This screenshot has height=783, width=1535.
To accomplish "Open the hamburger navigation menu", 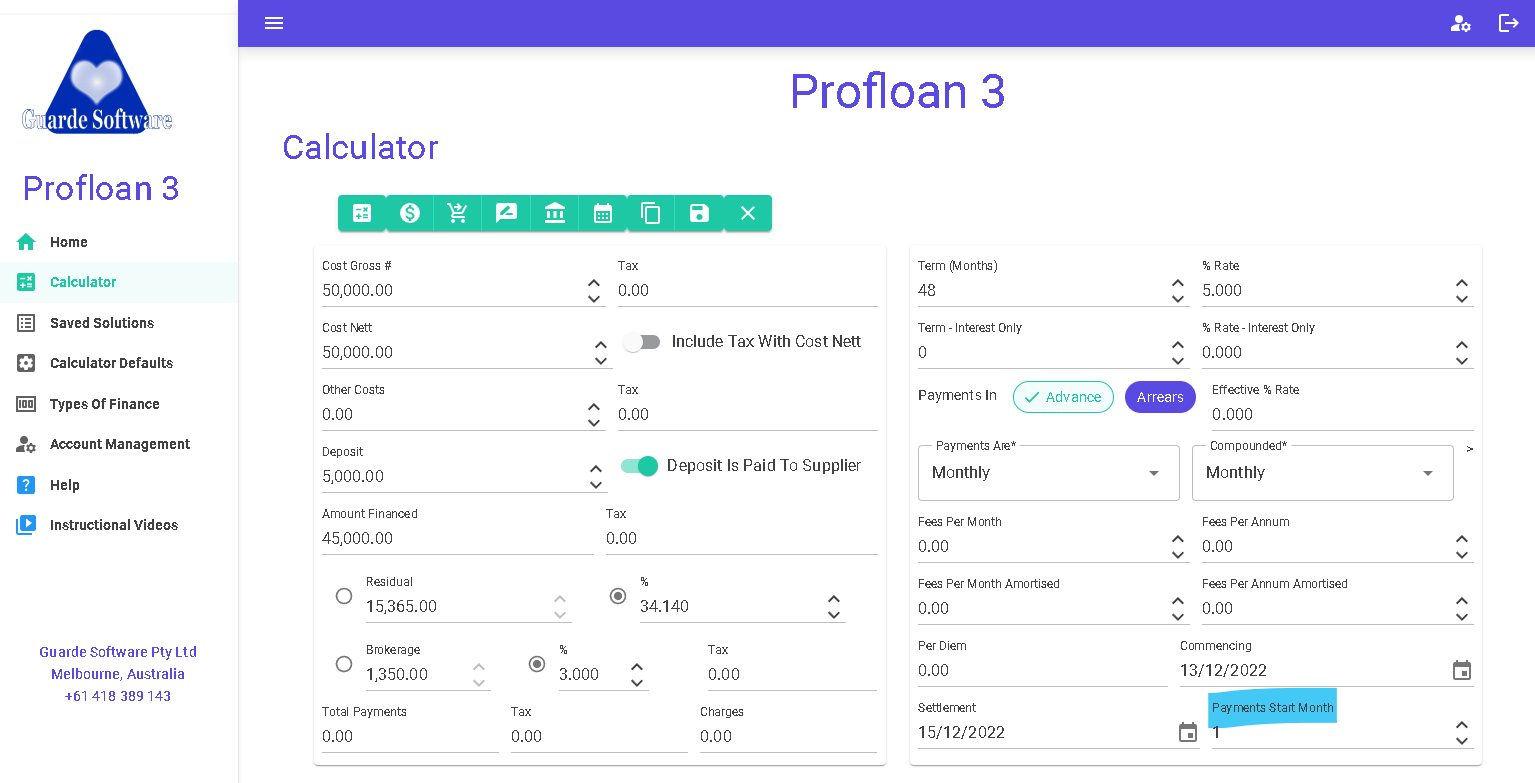I will pyautogui.click(x=274, y=23).
